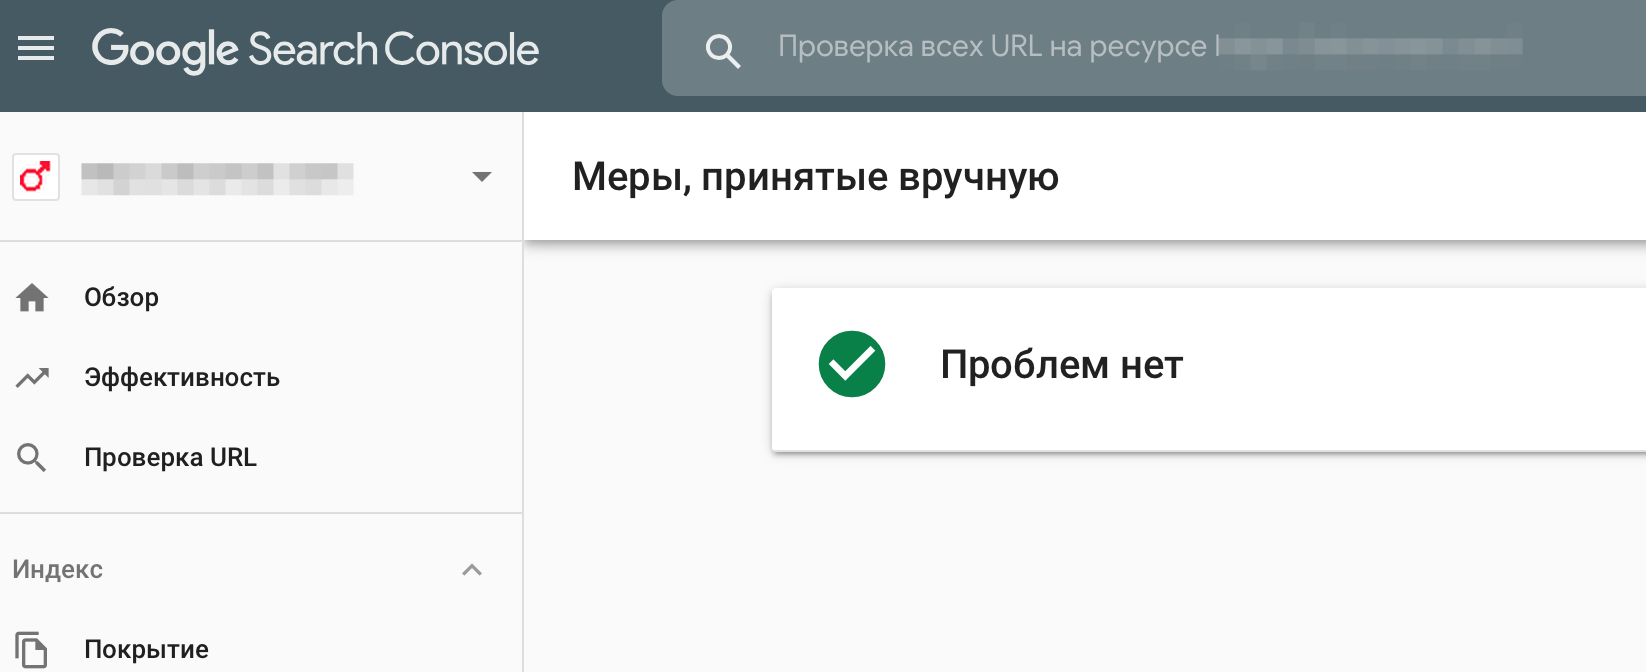Viewport: 1646px width, 672px height.
Task: Select Проверка URL in the sidebar
Action: 170,457
